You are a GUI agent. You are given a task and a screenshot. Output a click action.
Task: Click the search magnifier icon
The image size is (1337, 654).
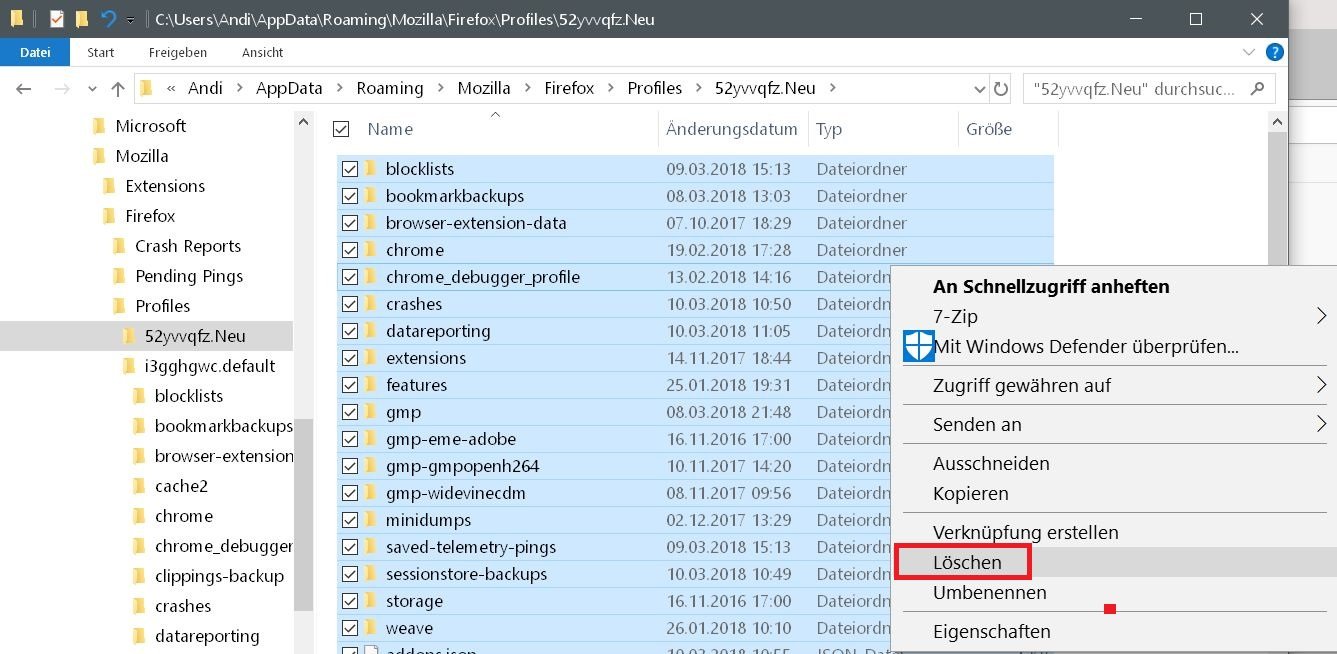(1257, 88)
